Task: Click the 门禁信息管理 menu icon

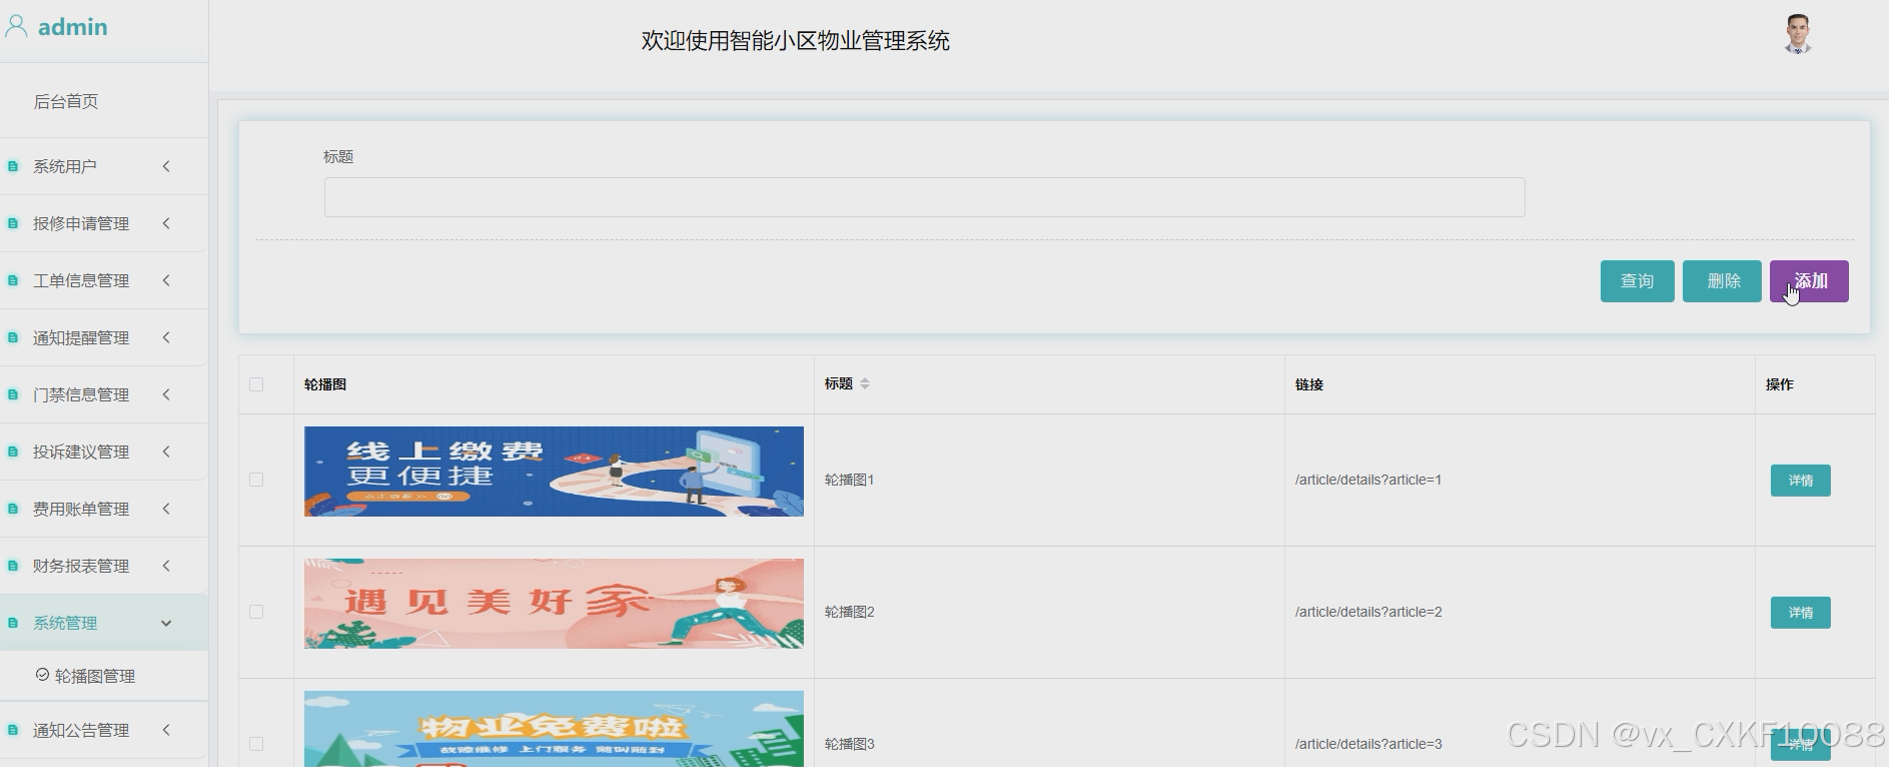Action: (13, 394)
